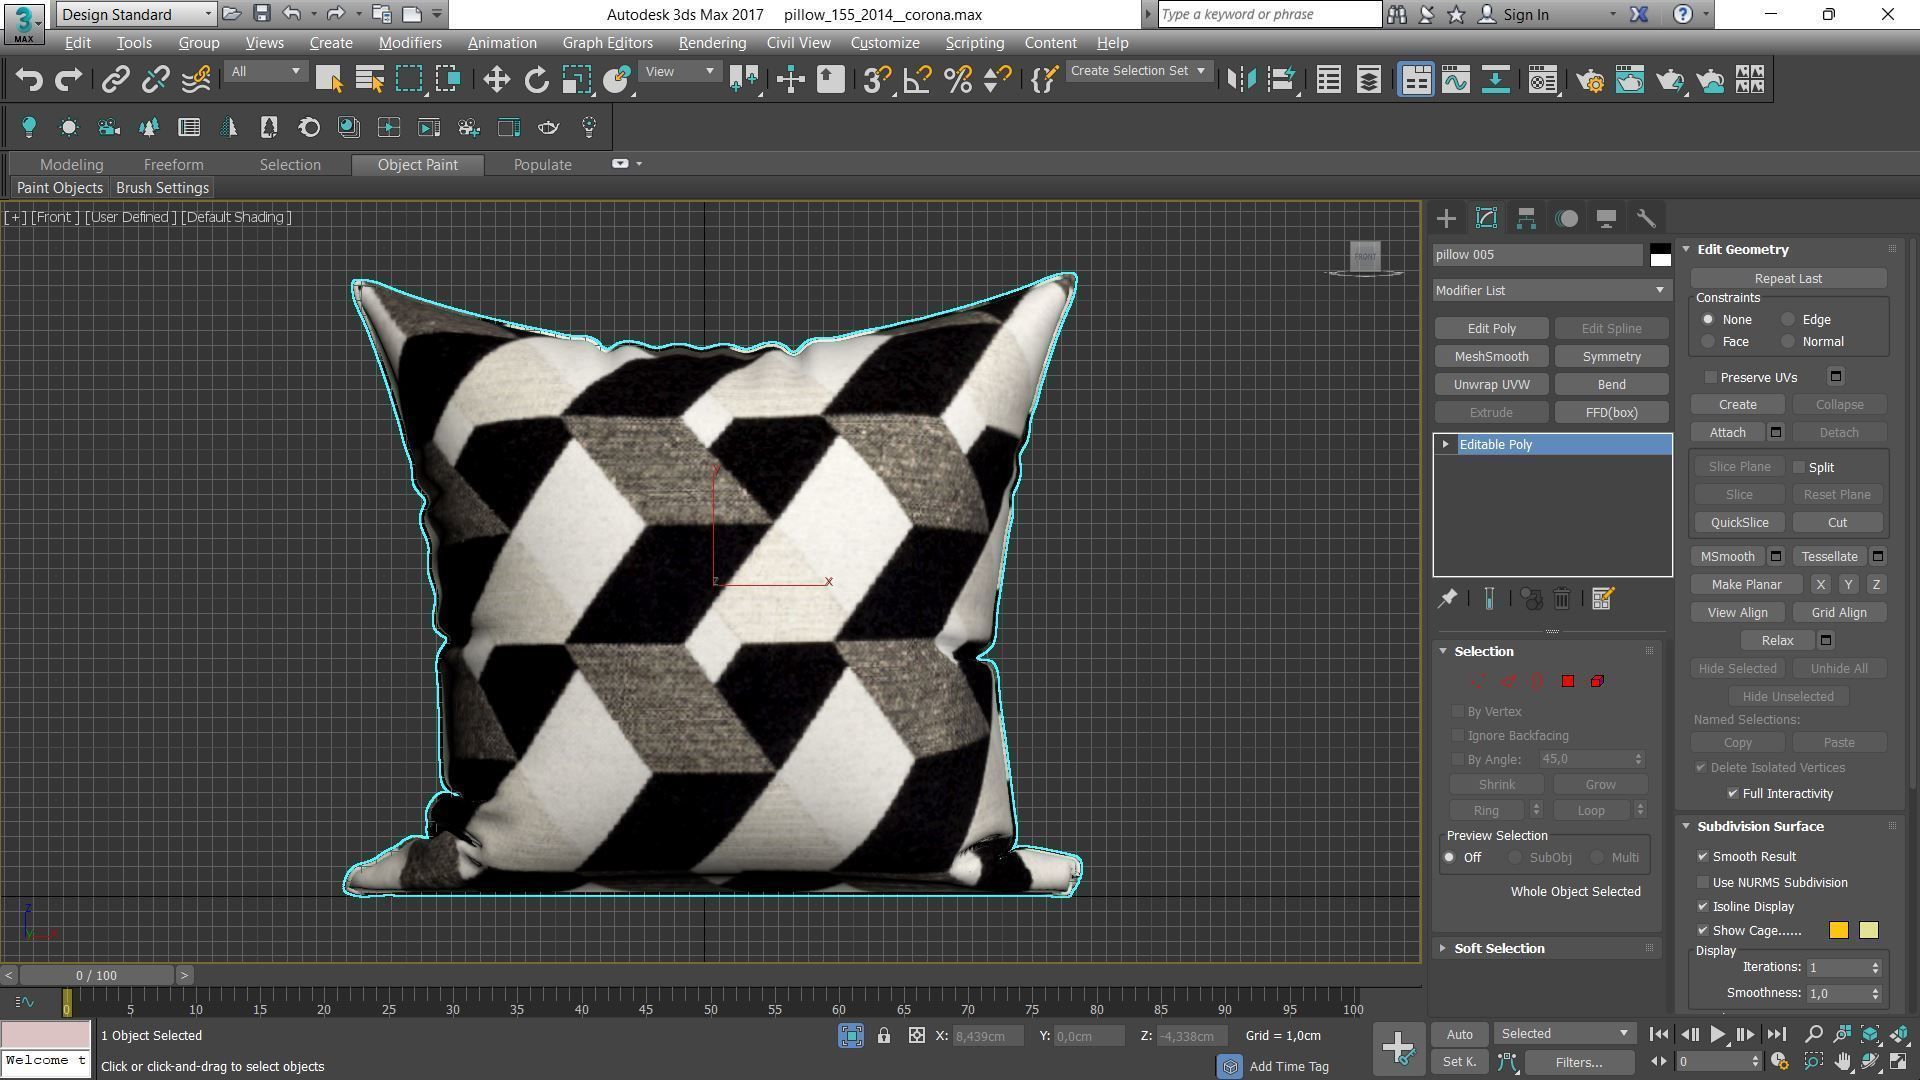The height and width of the screenshot is (1080, 1920).
Task: Click the MeshSmooth modifier button
Action: tap(1491, 357)
